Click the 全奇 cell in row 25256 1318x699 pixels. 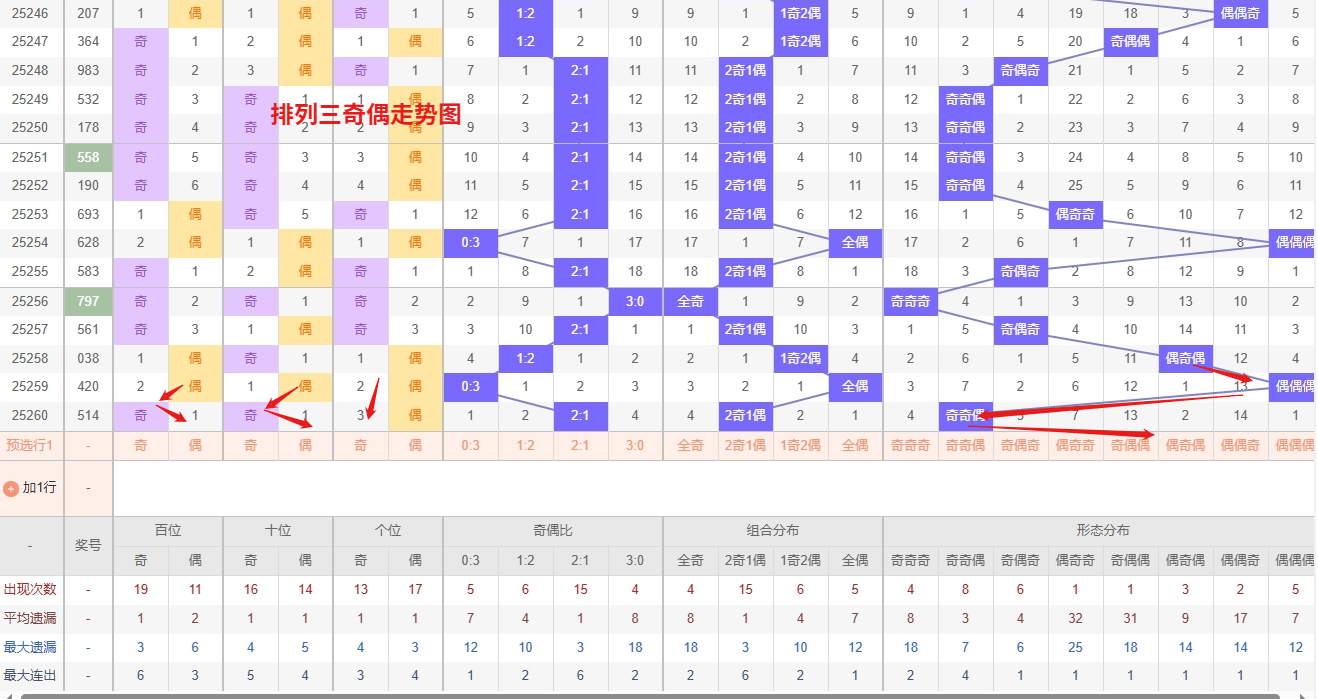[x=691, y=301]
